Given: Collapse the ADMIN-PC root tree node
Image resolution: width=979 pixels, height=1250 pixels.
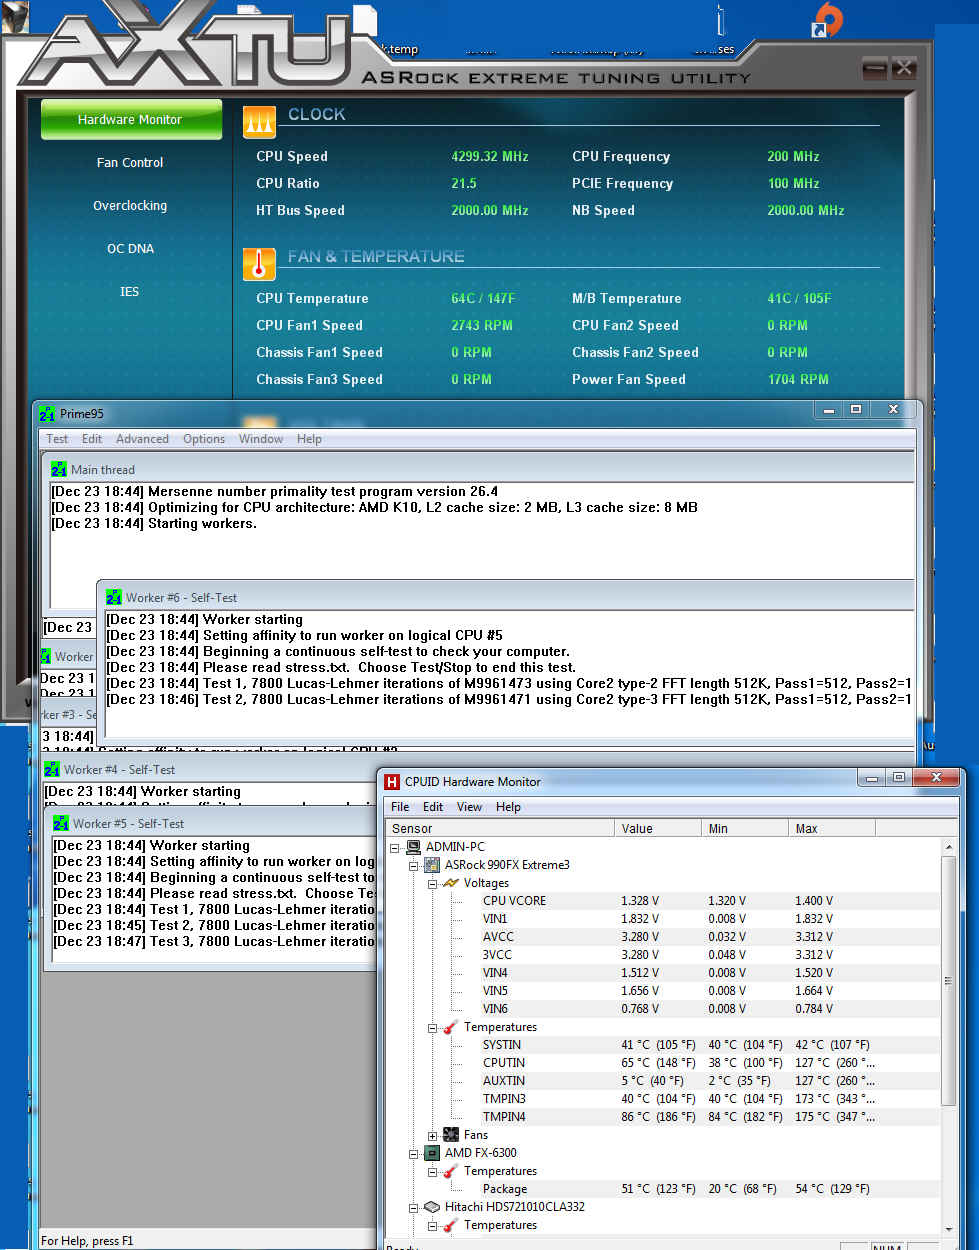Looking at the screenshot, I should point(395,847).
